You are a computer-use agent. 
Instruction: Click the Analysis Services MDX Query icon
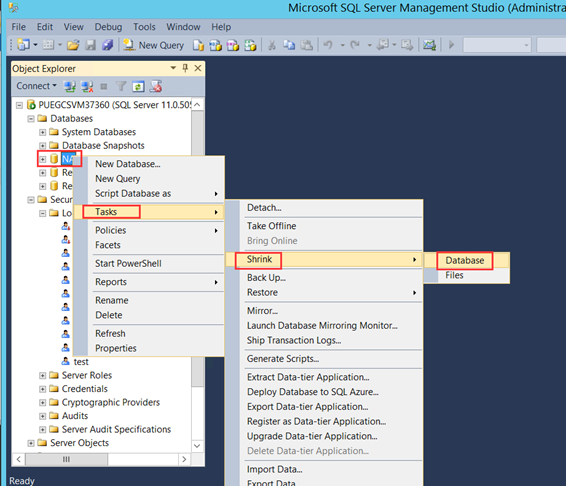coord(215,45)
